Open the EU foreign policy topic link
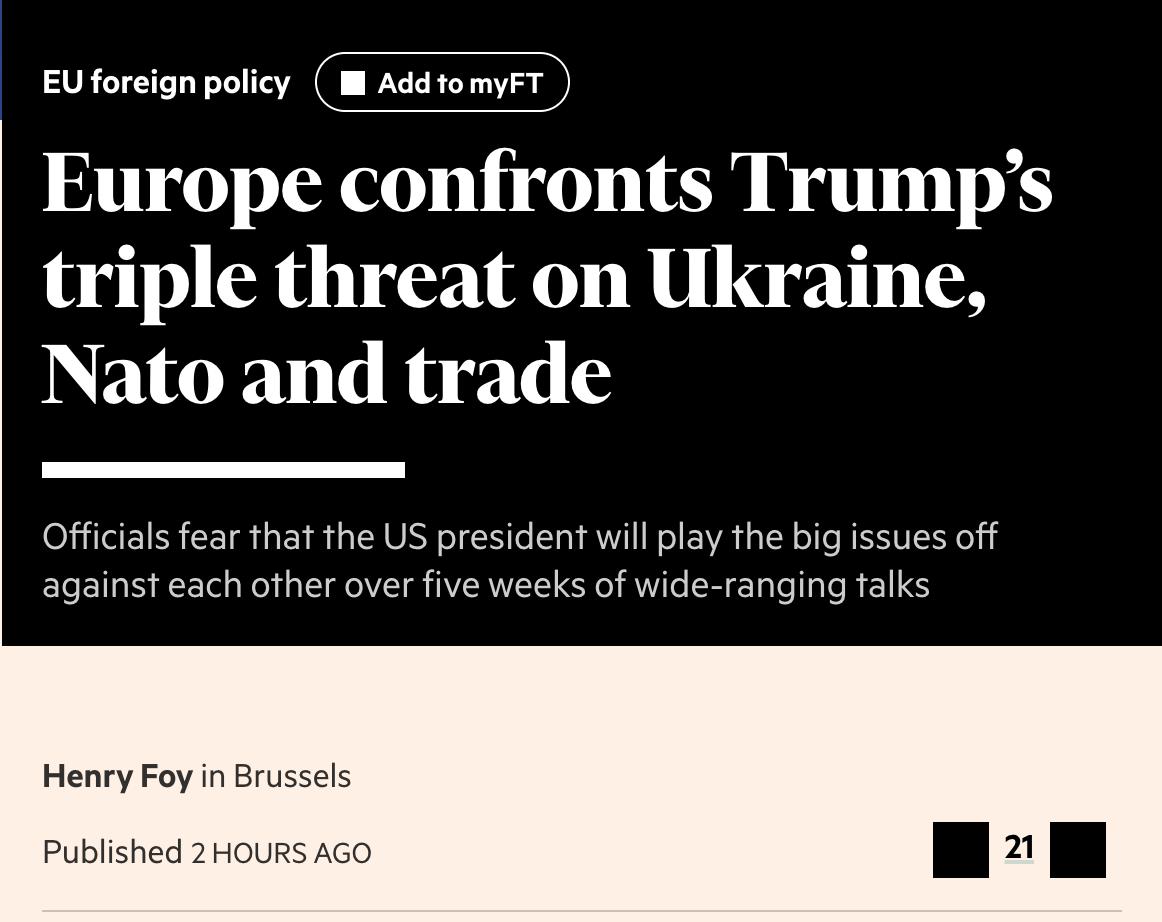1162x922 pixels. pyautogui.click(x=166, y=82)
